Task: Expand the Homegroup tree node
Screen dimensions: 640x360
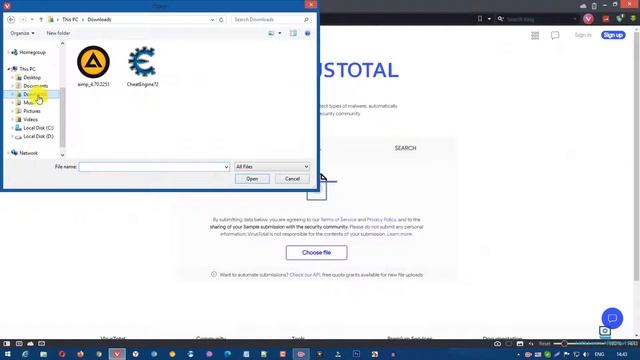Action: pos(9,52)
